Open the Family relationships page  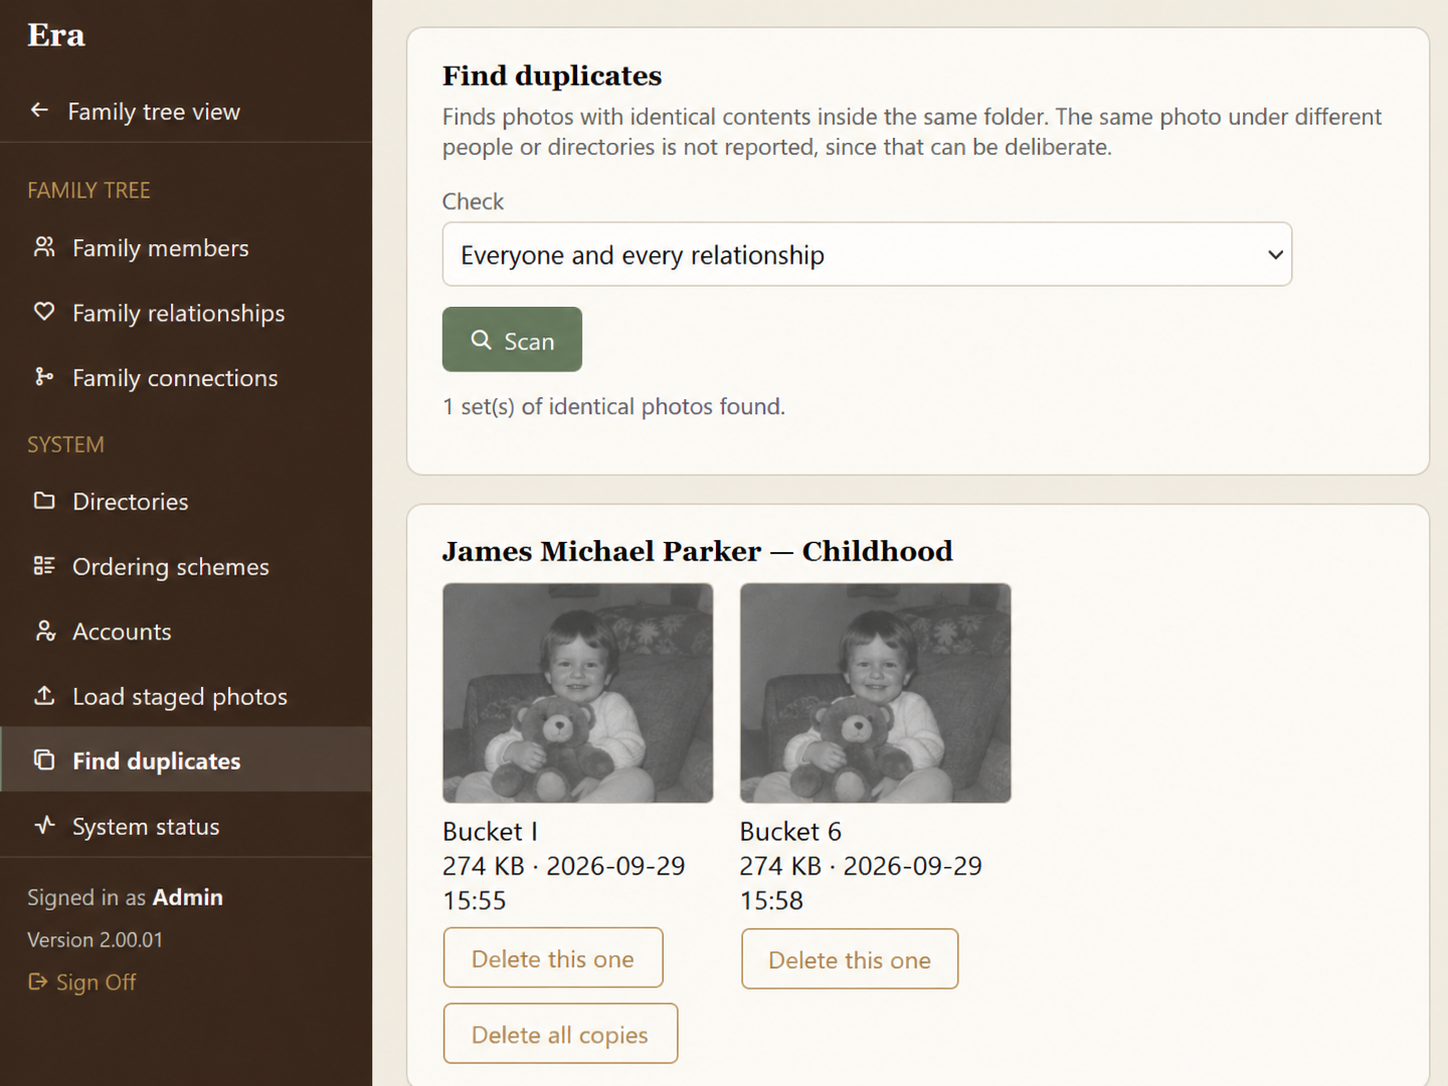click(x=186, y=312)
